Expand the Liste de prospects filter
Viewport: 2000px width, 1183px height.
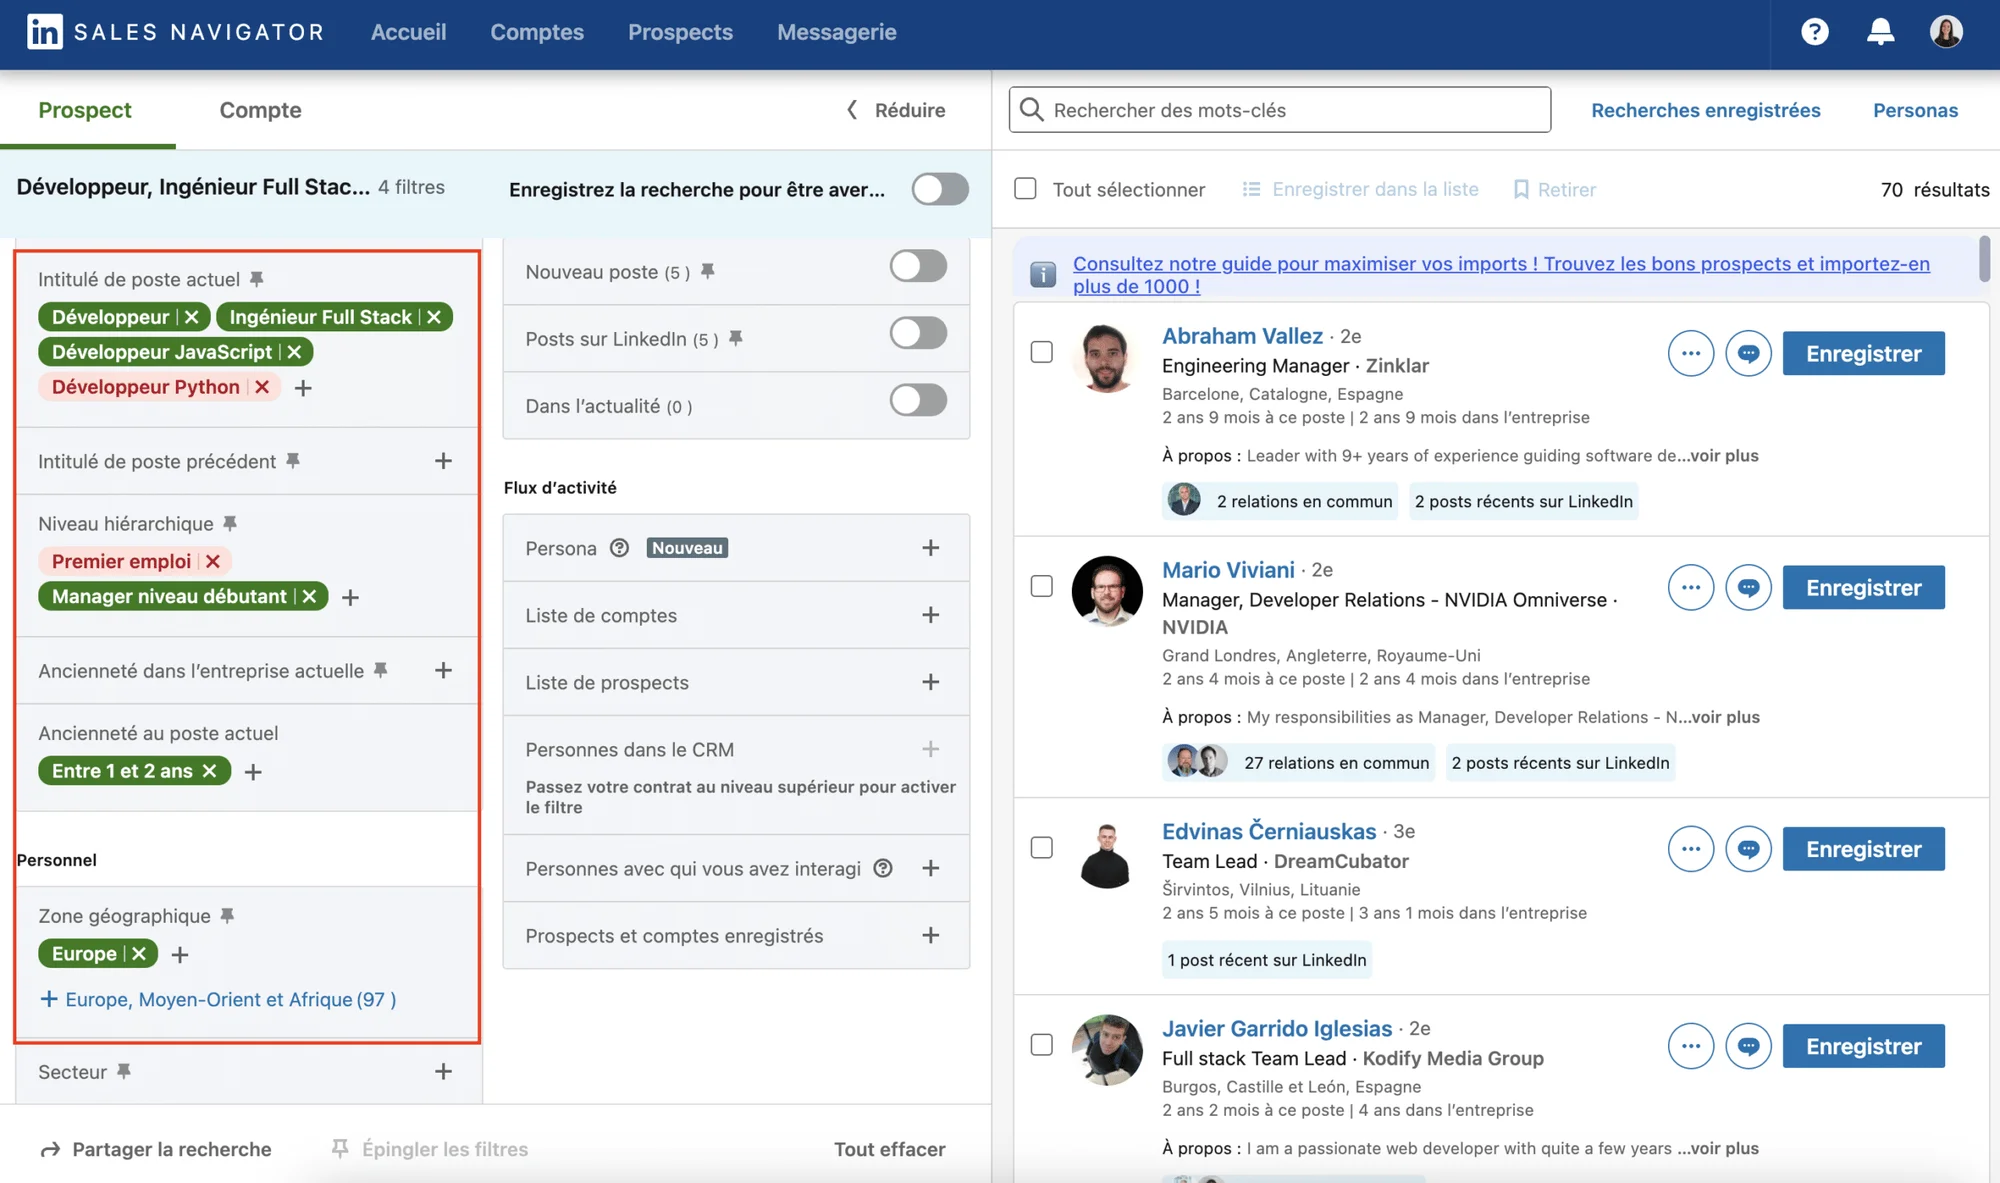[x=930, y=682]
